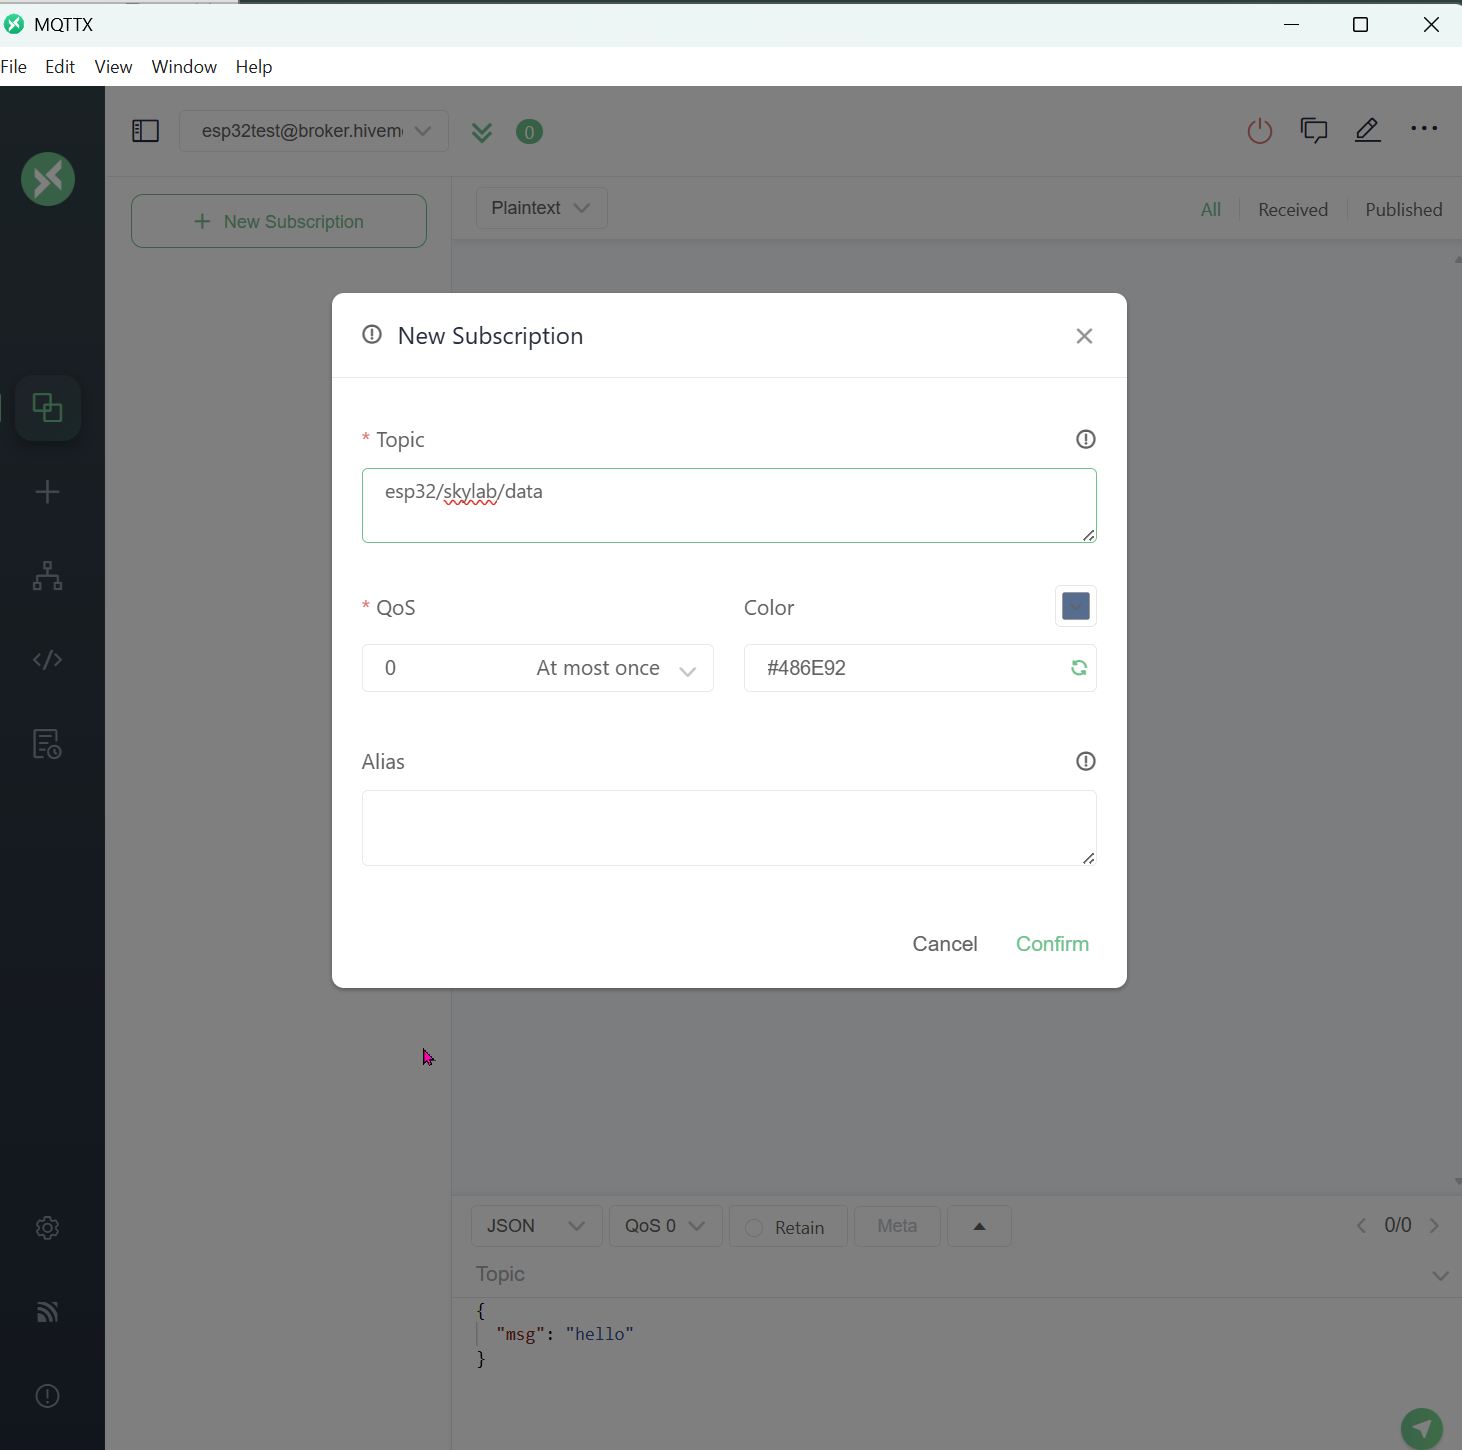This screenshot has height=1450, width=1462.
Task: Go to the previous message history arrow
Action: 1361,1226
